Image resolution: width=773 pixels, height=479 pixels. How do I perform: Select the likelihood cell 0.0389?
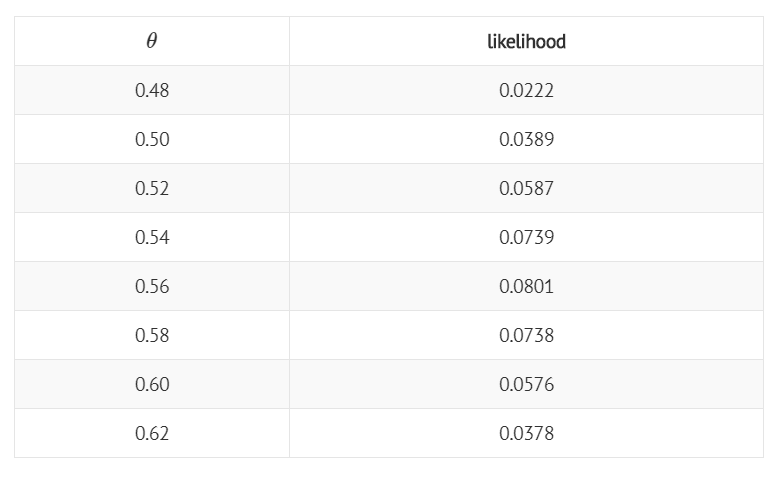click(x=527, y=139)
